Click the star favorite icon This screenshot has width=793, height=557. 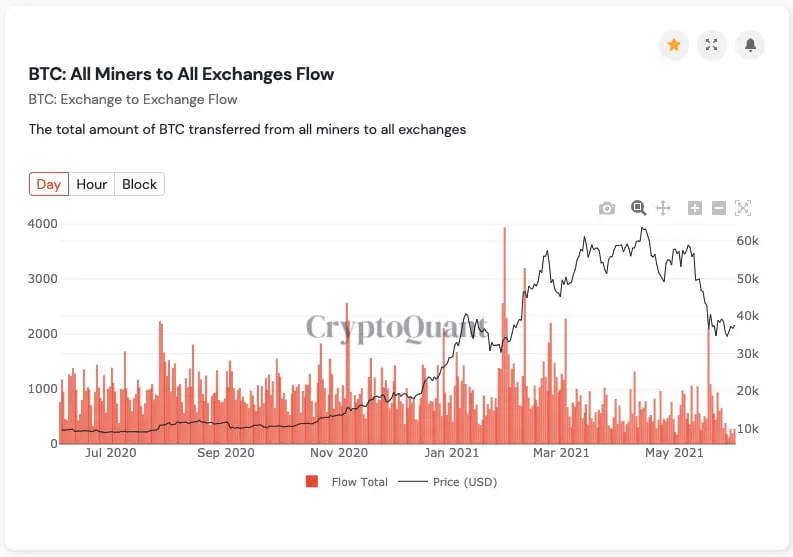coord(674,45)
